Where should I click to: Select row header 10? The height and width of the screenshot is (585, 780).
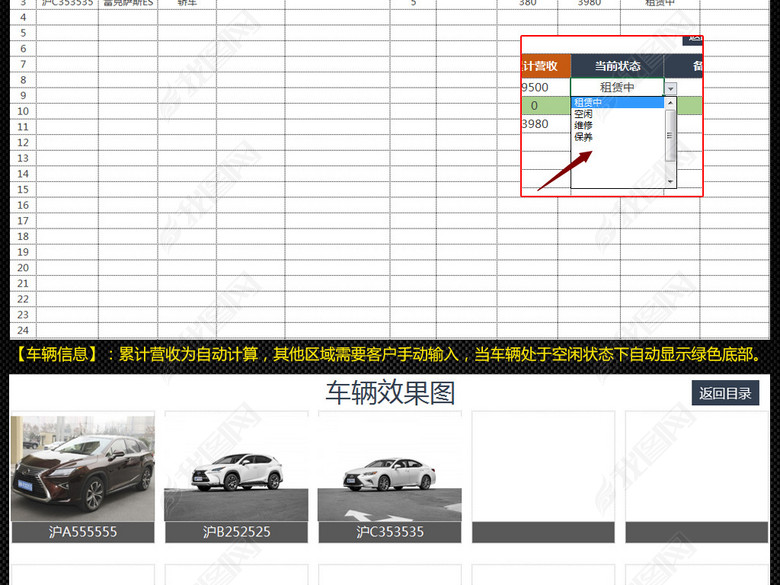(x=23, y=111)
